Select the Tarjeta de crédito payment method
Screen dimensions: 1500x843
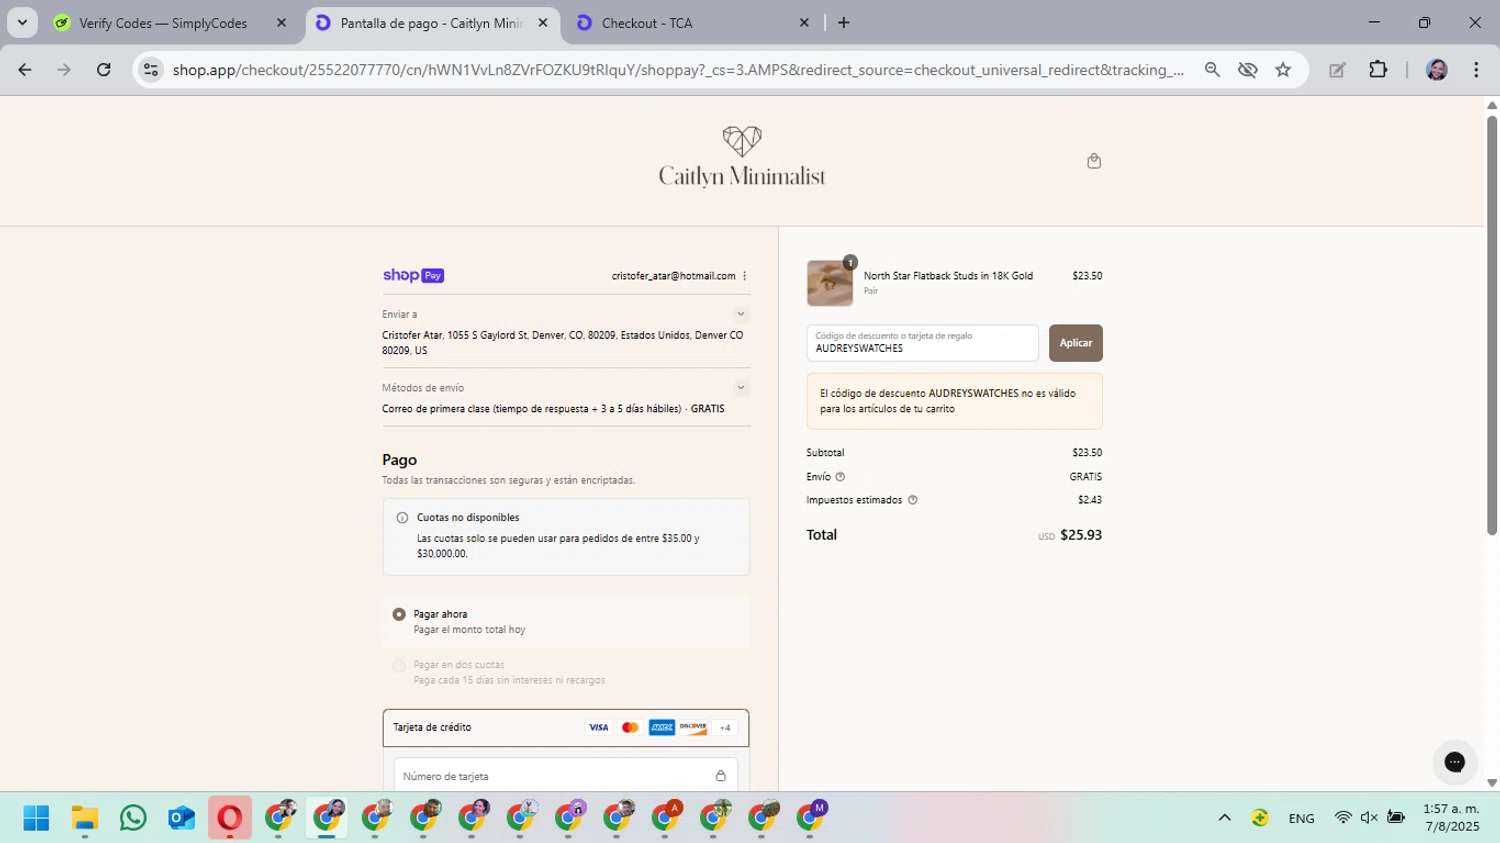tap(566, 728)
